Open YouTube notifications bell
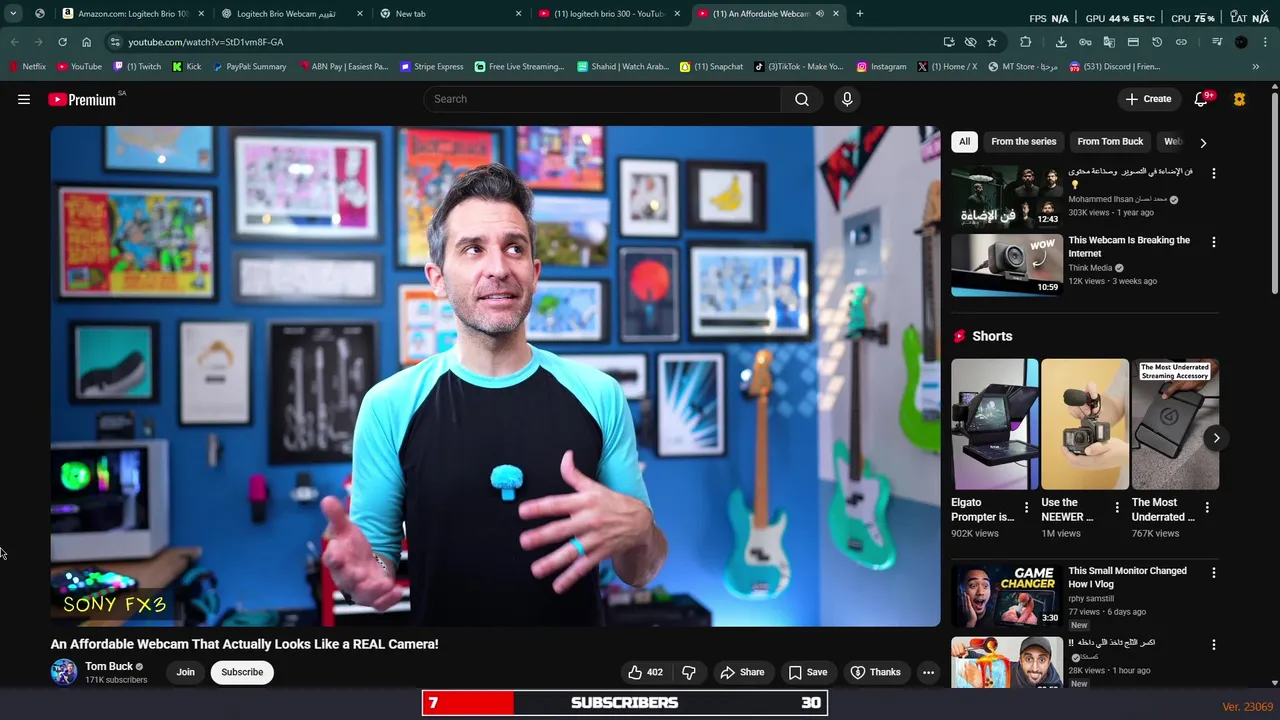This screenshot has height=720, width=1280. (1201, 99)
